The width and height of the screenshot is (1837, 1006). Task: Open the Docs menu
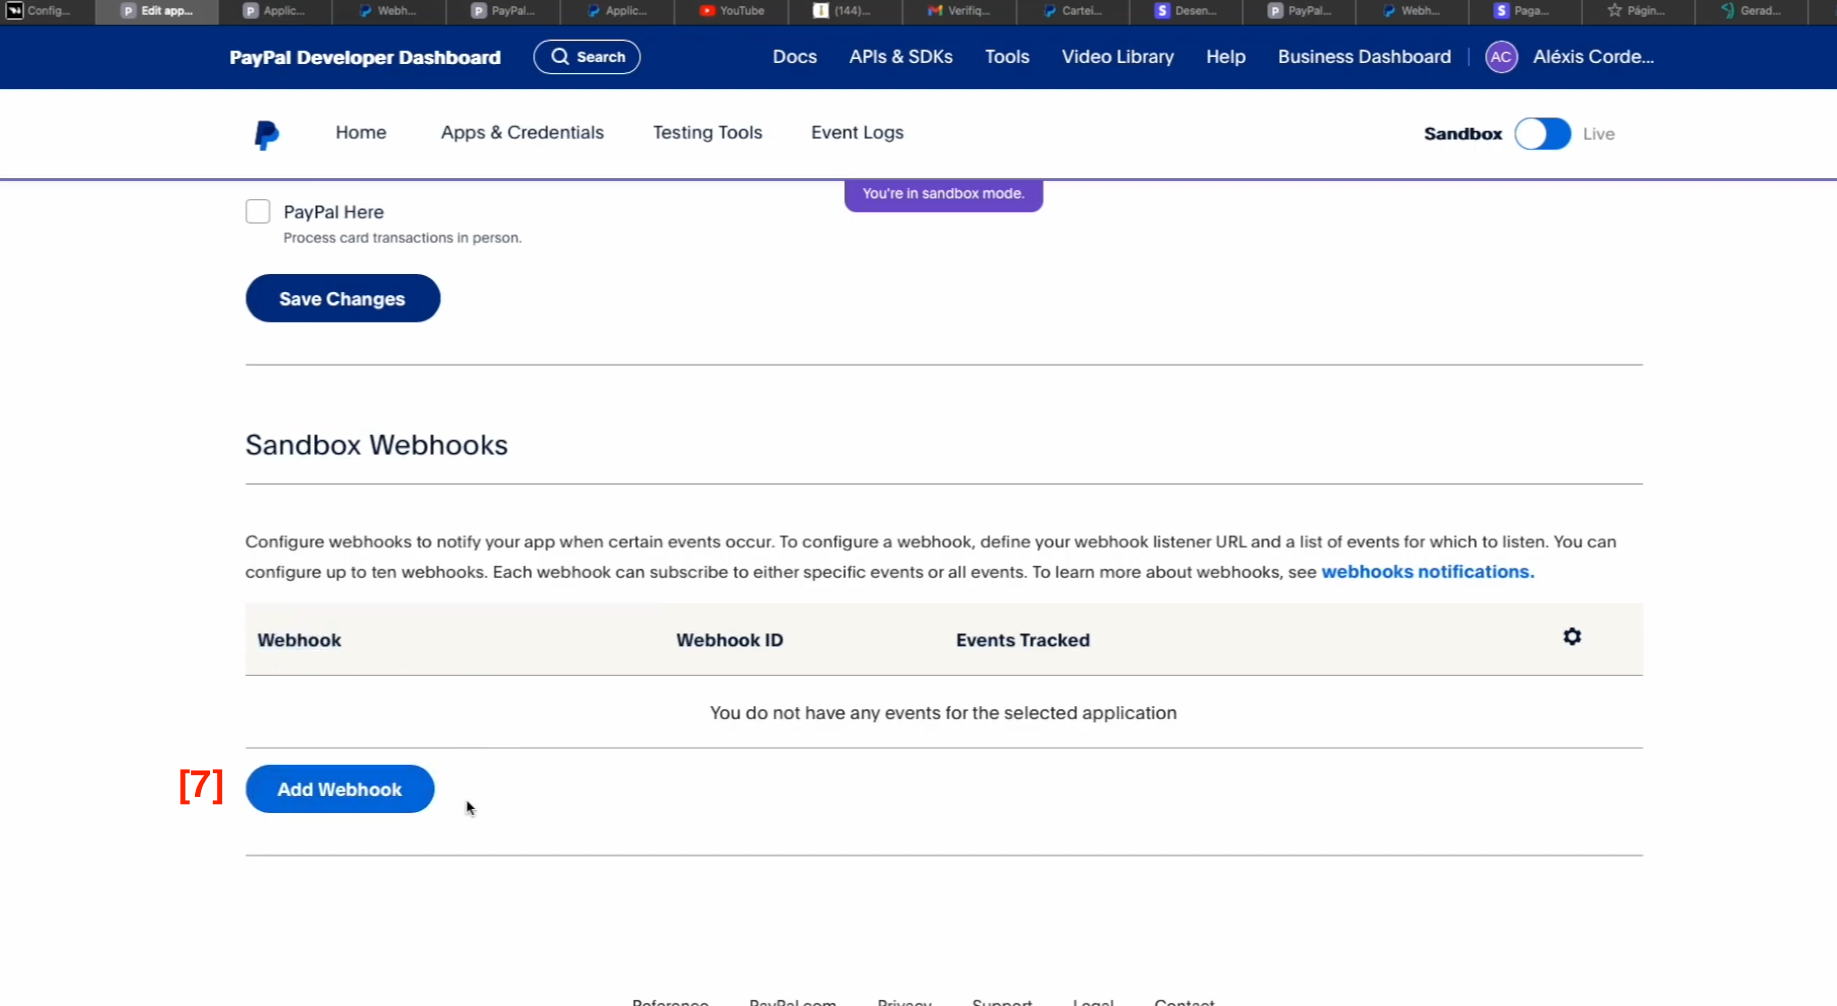[794, 57]
